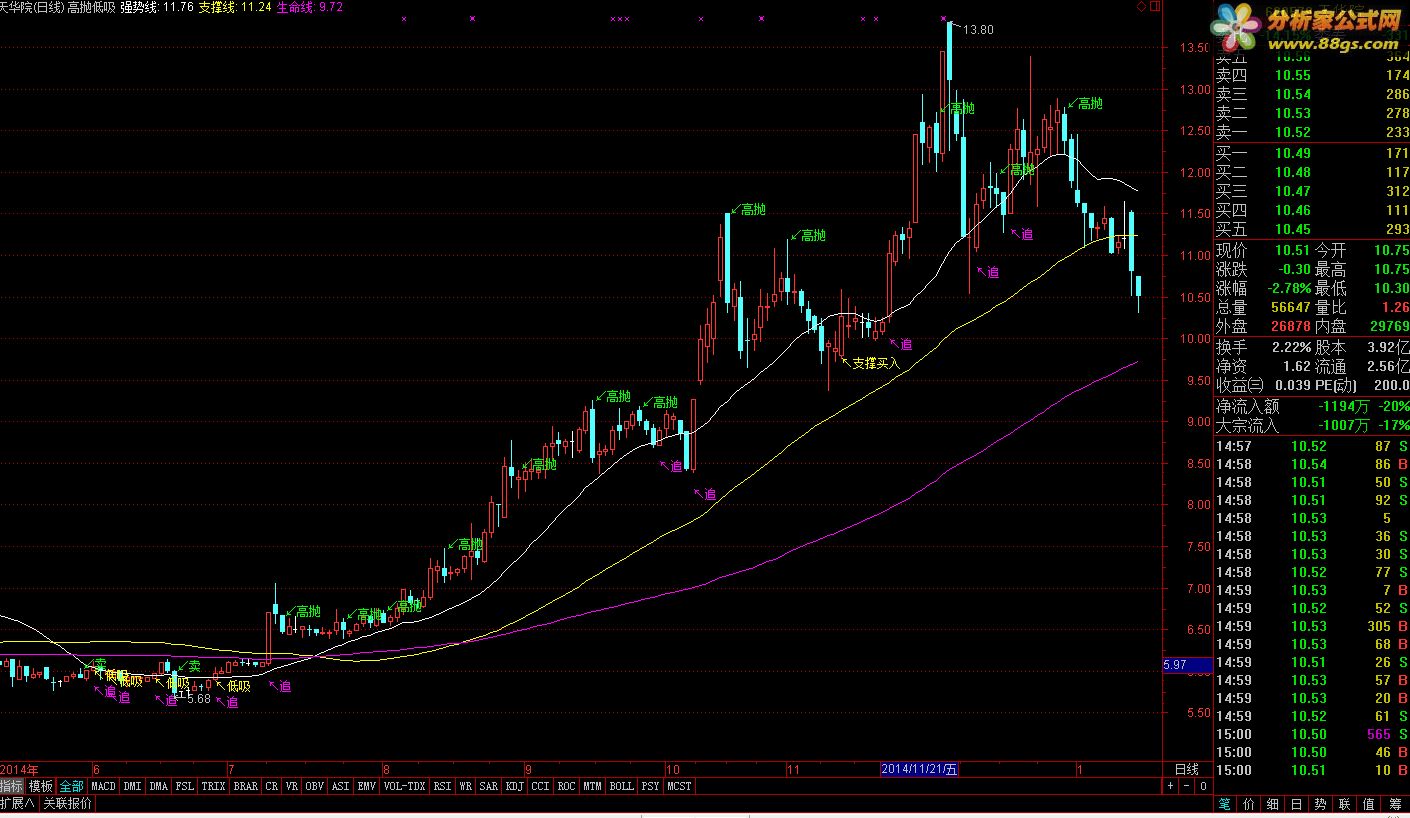Screen dimensions: 1410x818
Task: Apply the RSI indicator
Action: click(x=442, y=786)
